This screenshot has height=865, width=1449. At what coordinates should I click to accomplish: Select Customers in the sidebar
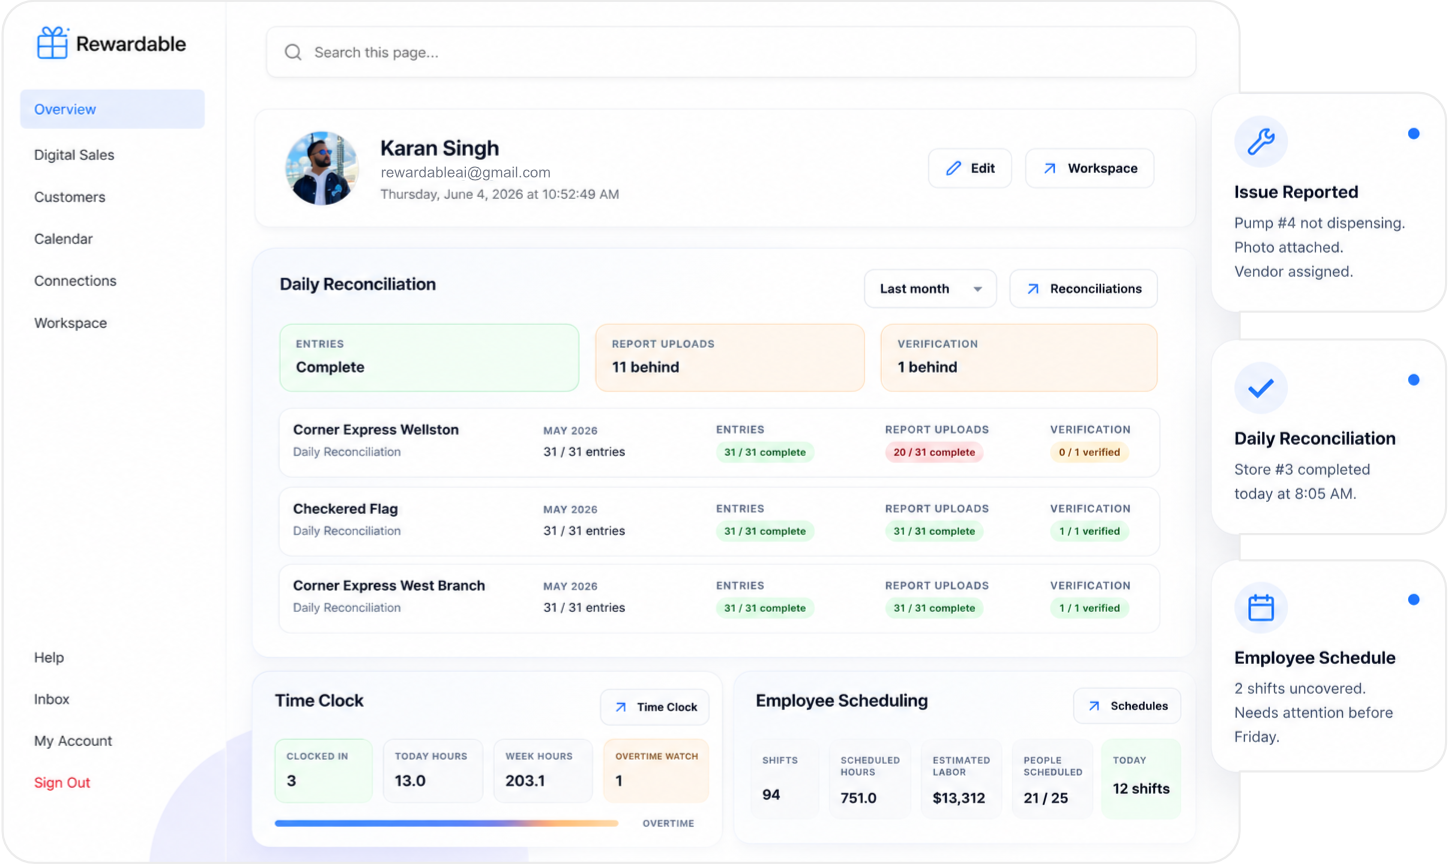69,197
